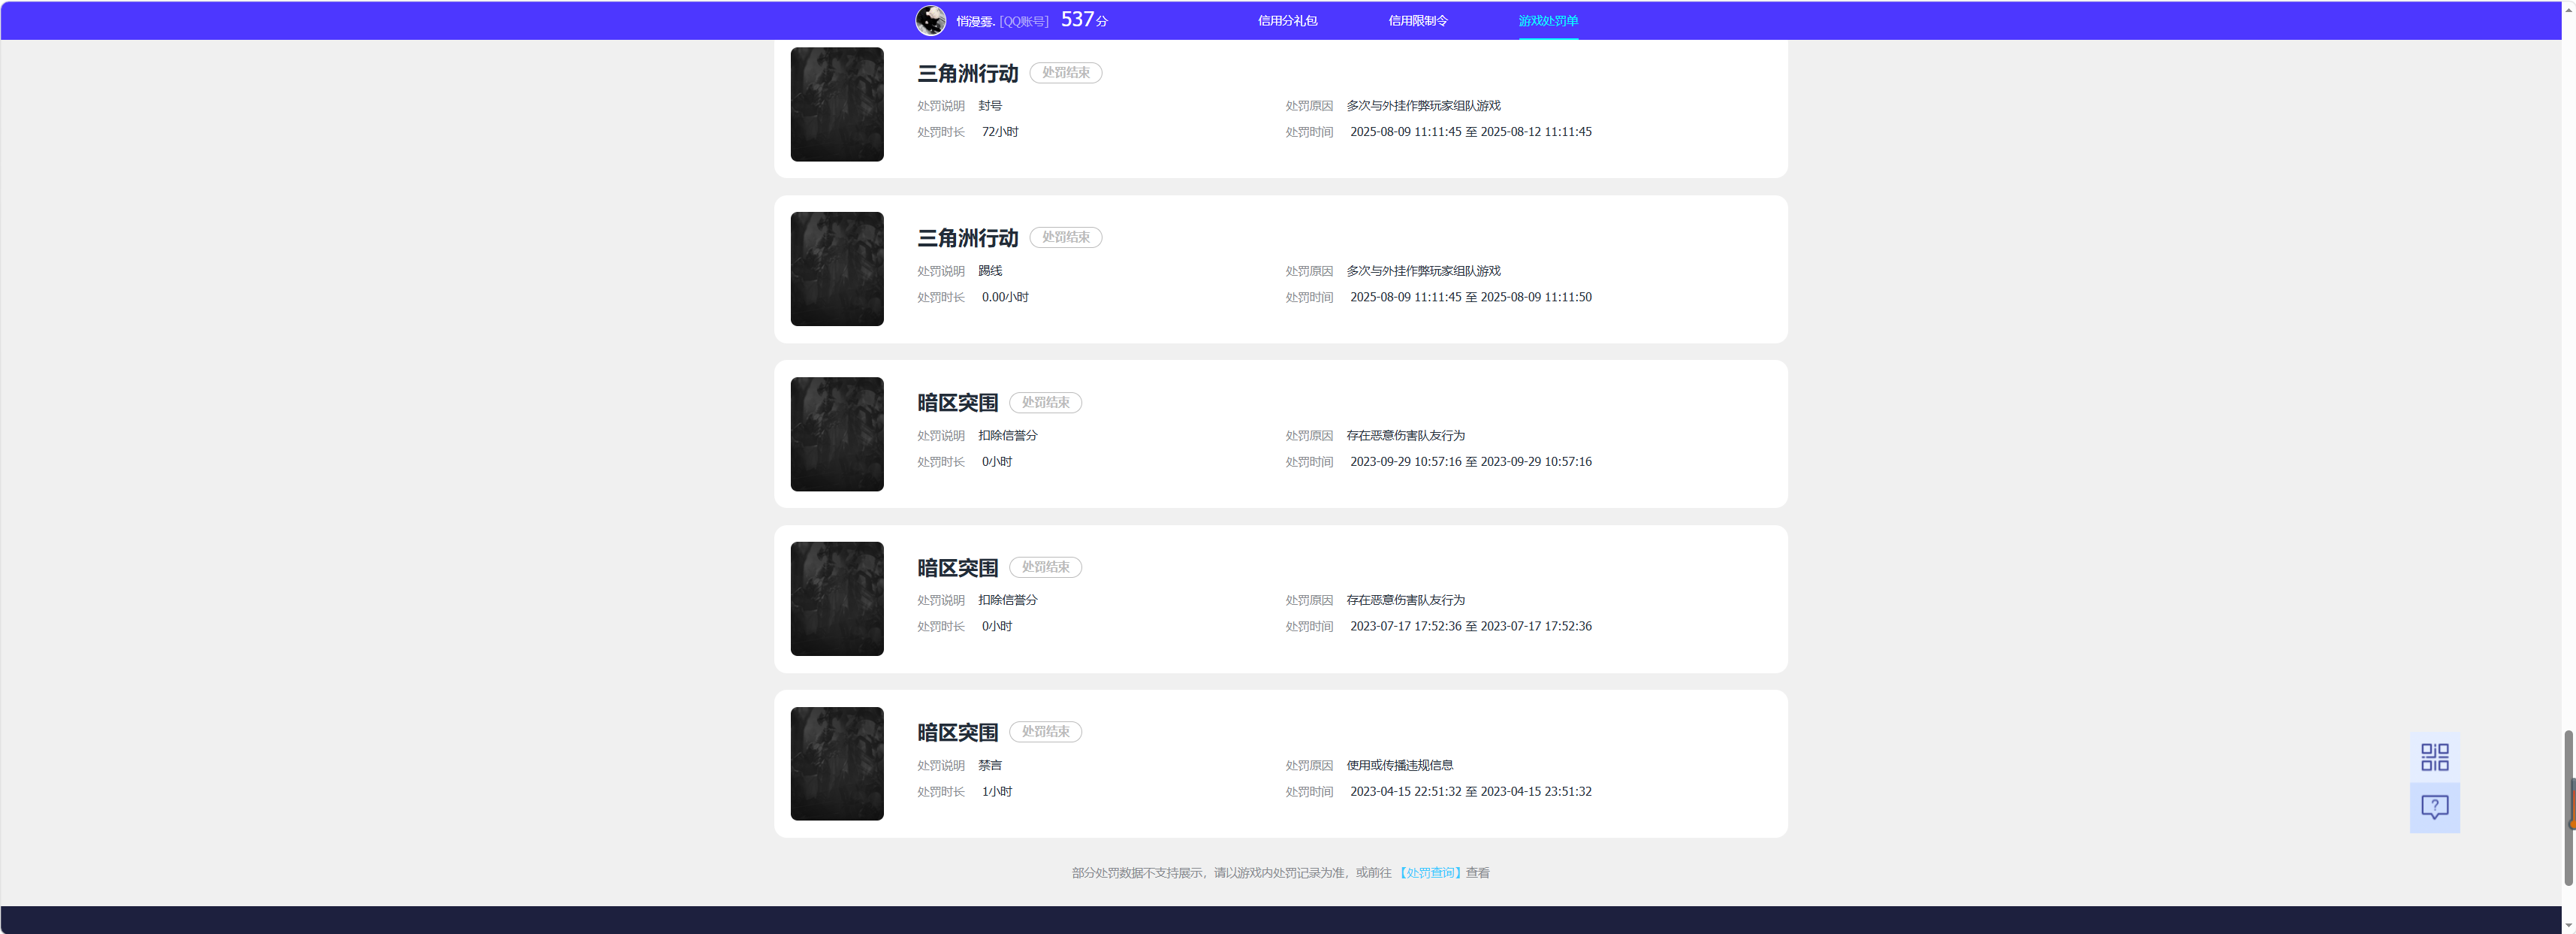Click game thumbnail of the 踢线 record
Image resolution: width=2576 pixels, height=934 pixels.
(x=837, y=269)
